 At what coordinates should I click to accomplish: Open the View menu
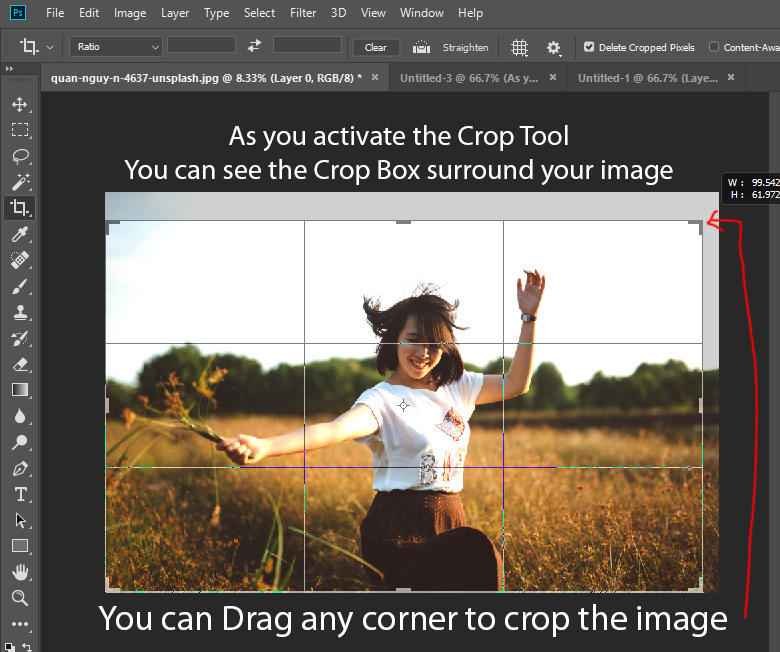pos(373,13)
